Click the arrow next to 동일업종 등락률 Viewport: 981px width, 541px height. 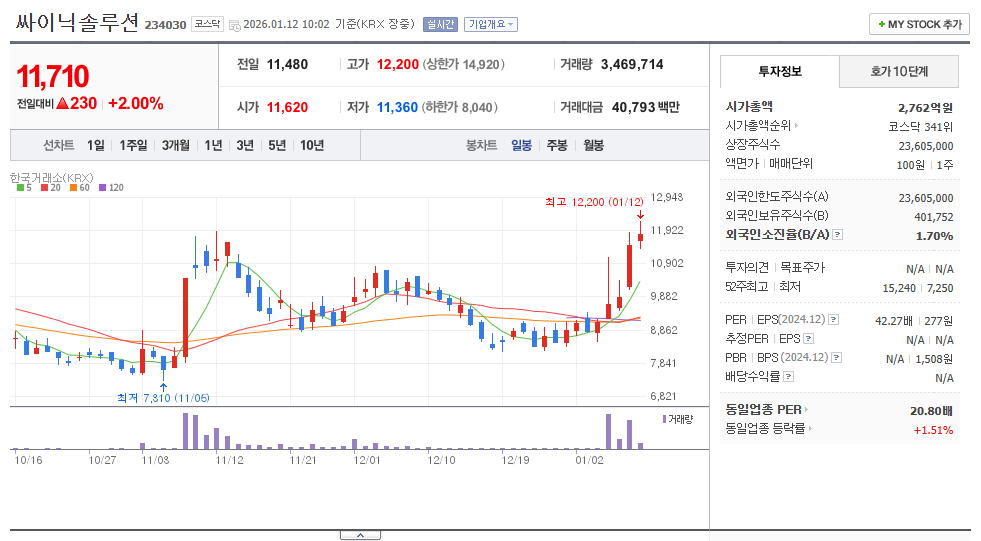(x=810, y=428)
